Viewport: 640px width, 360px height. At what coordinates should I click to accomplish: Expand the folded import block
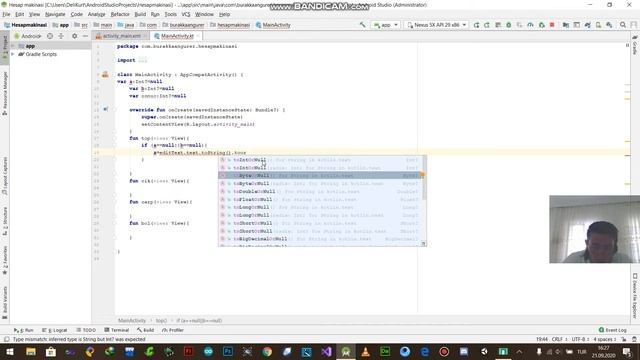pyautogui.click(x=142, y=60)
